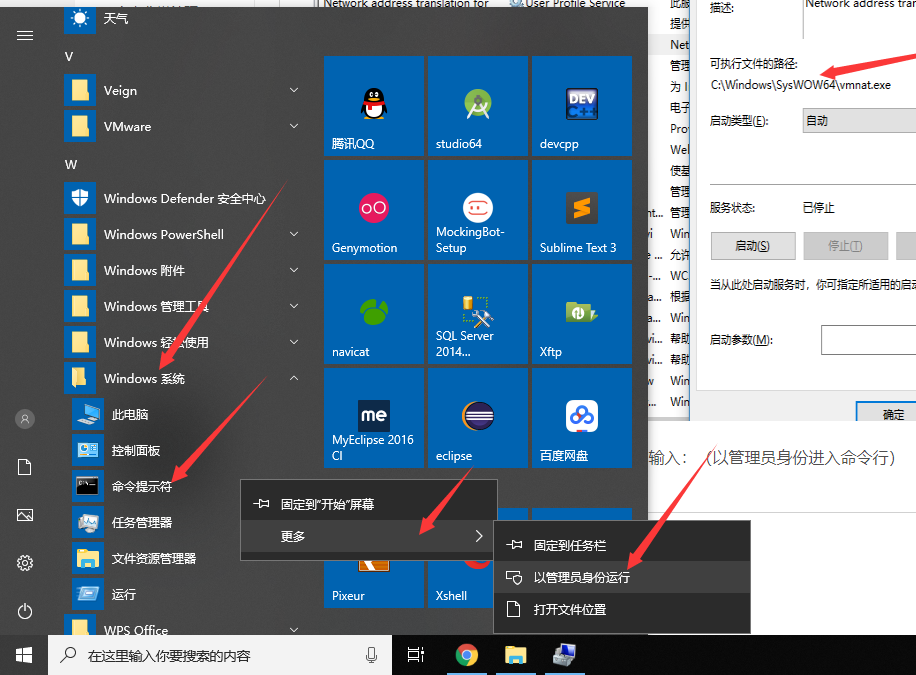Click the microphone icon in the search box
The width and height of the screenshot is (916, 675).
point(372,655)
